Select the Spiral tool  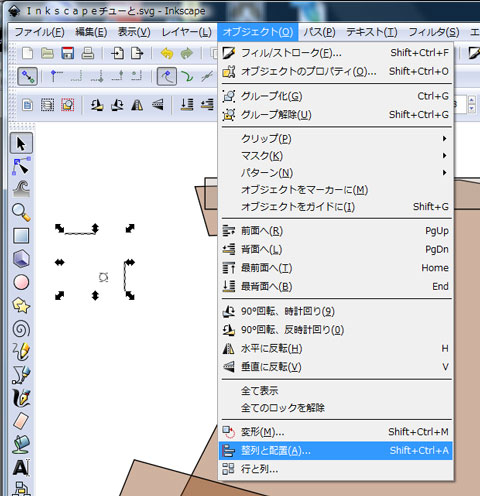click(x=21, y=329)
